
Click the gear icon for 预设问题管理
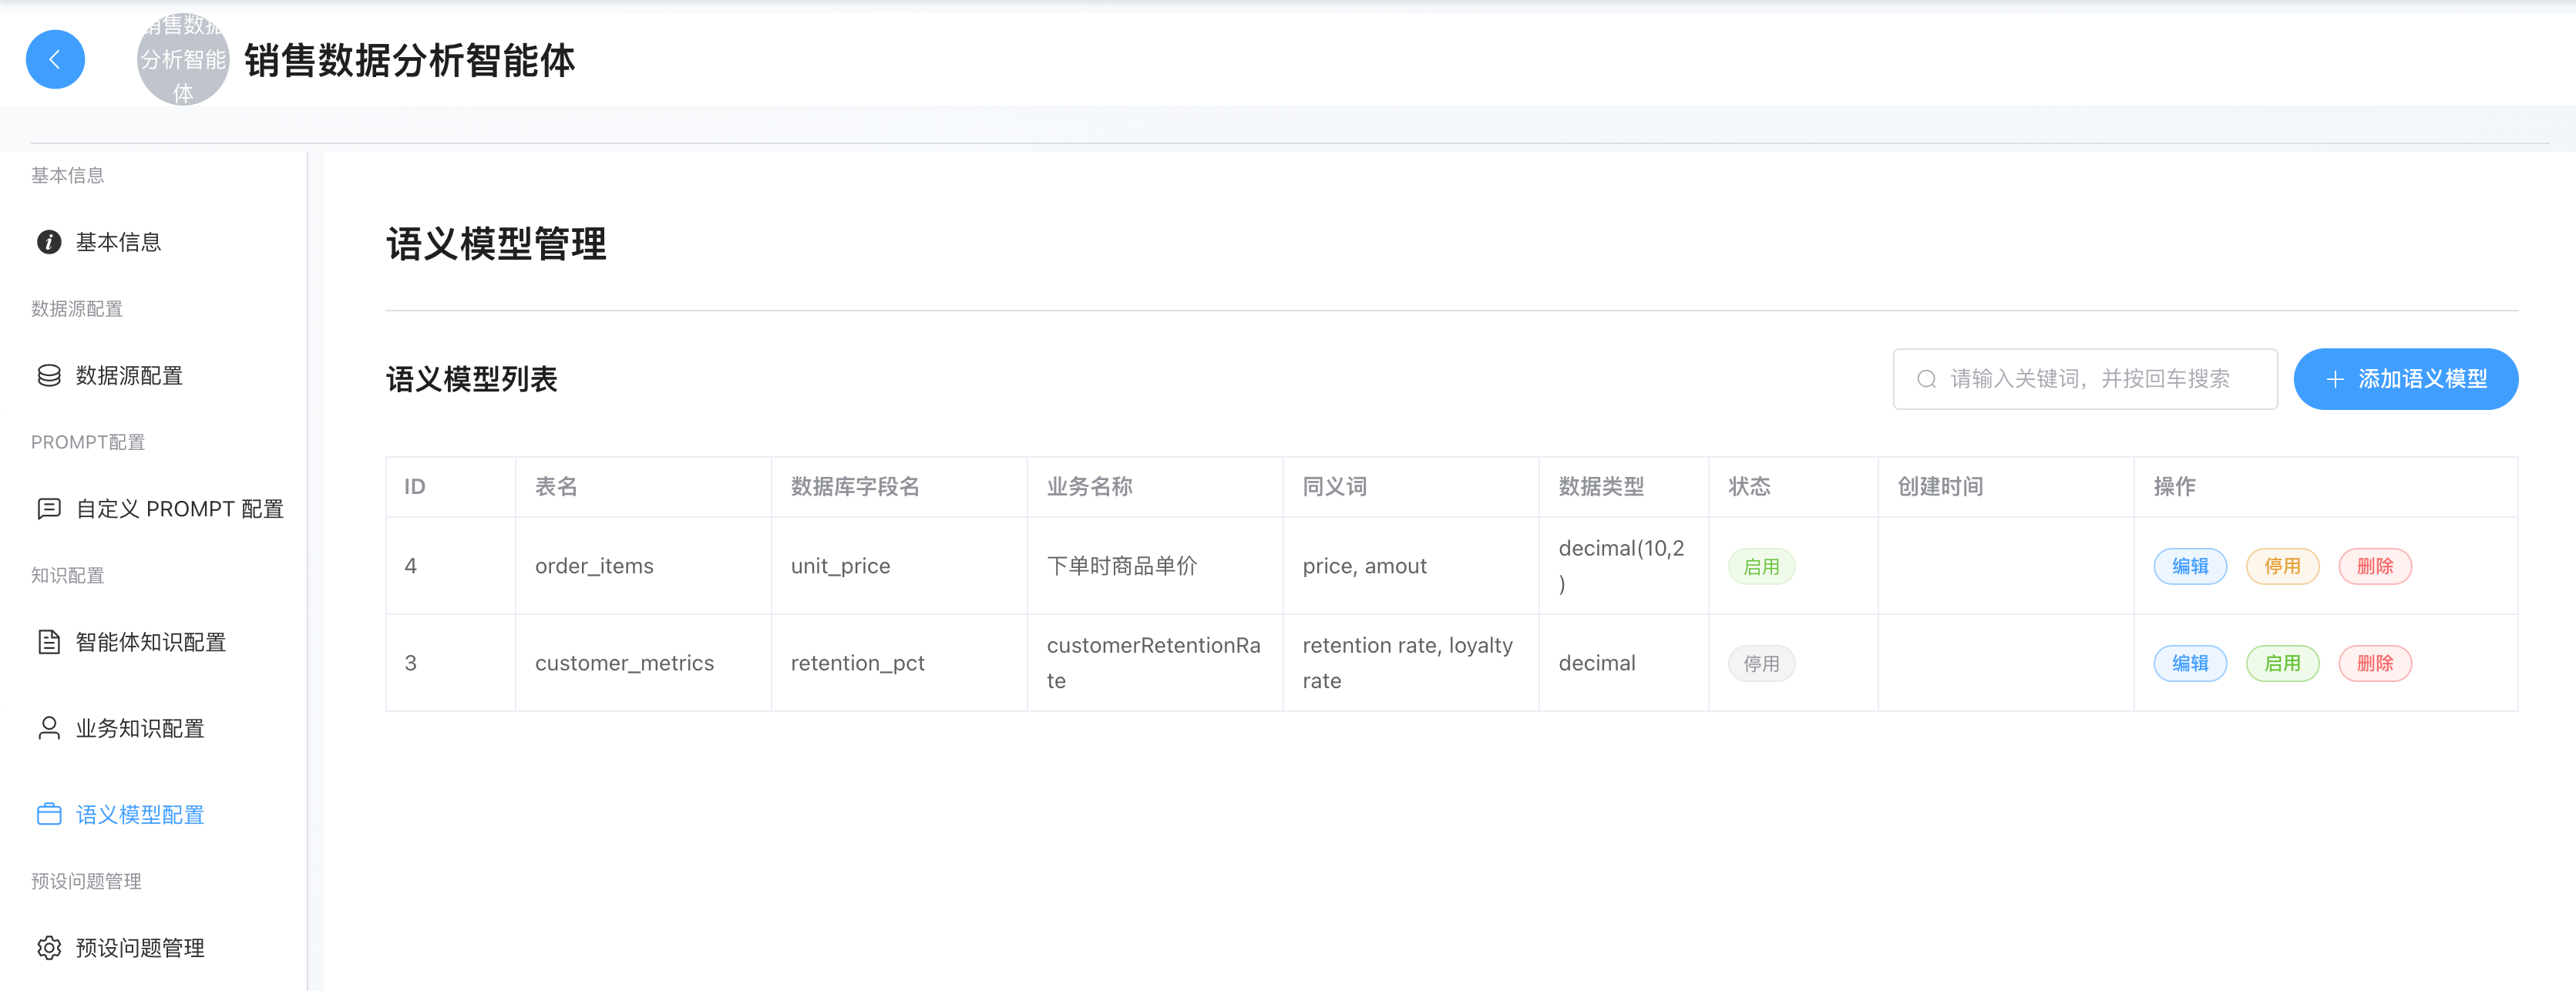click(x=48, y=947)
